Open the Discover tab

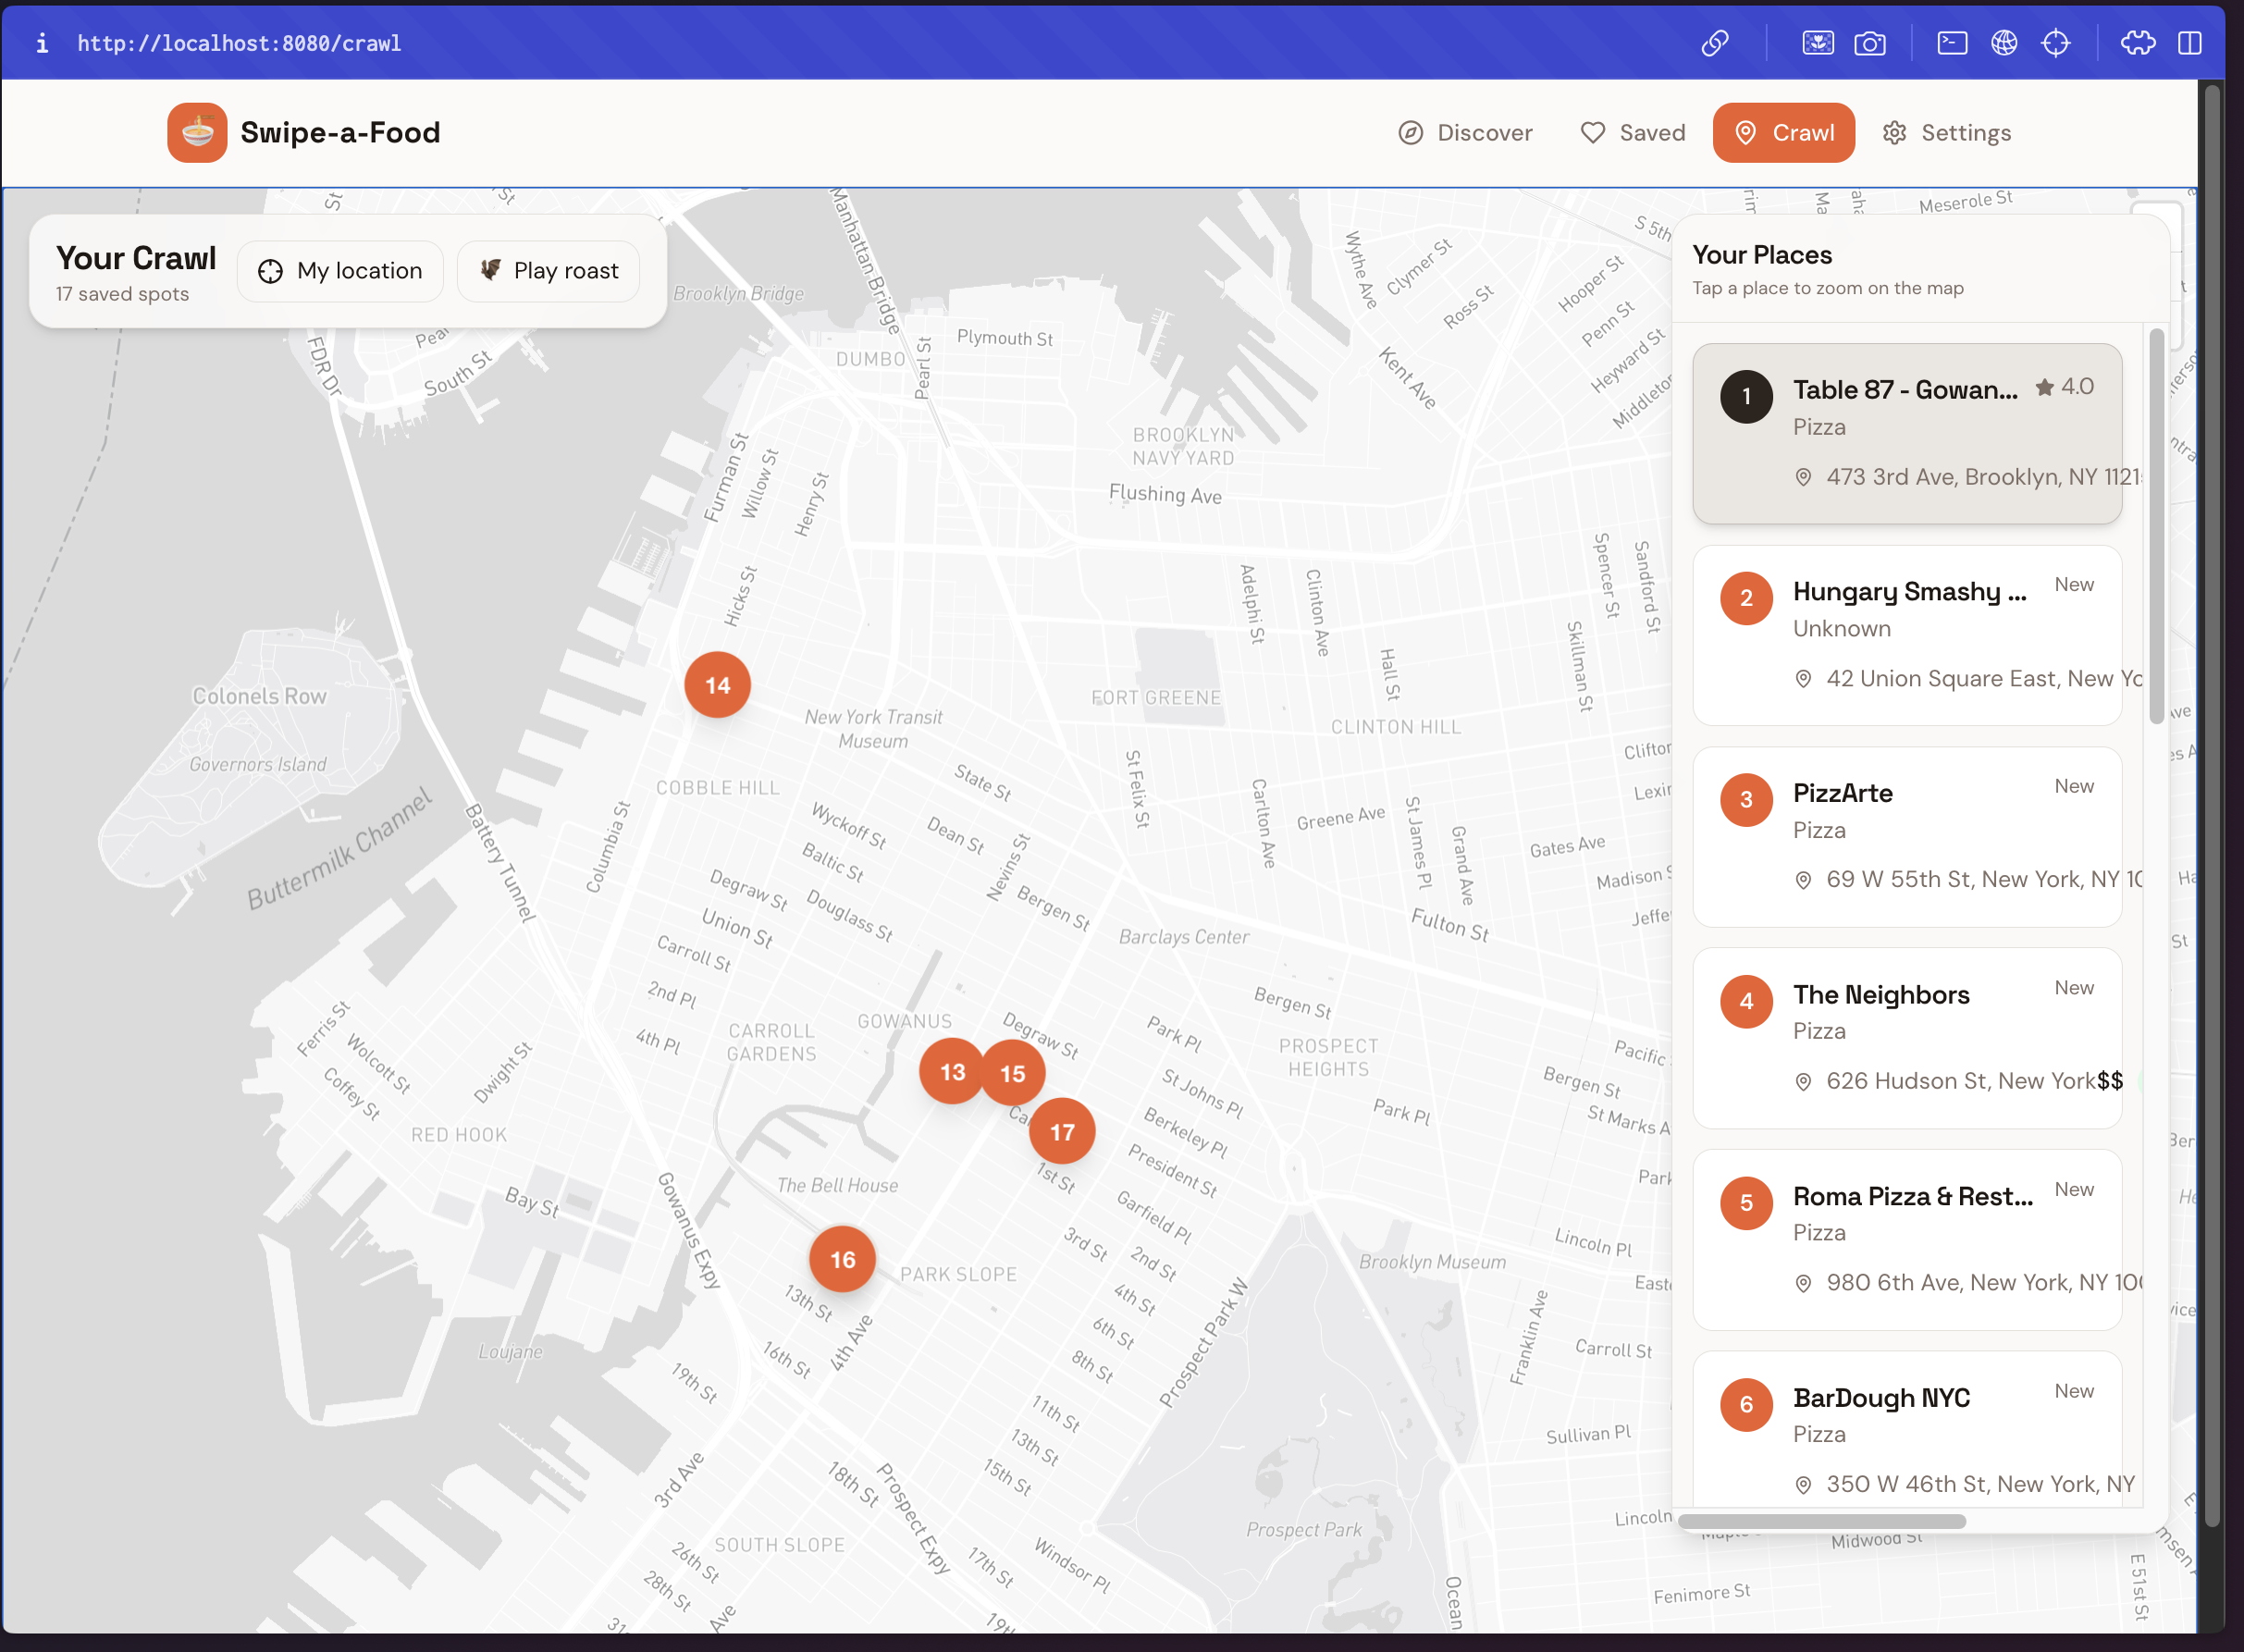coord(1465,133)
